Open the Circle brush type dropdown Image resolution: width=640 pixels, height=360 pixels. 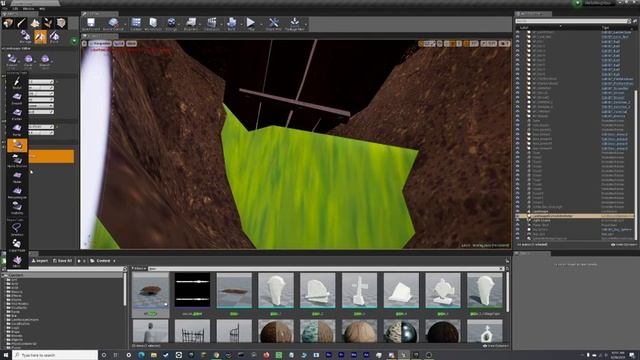click(28, 61)
